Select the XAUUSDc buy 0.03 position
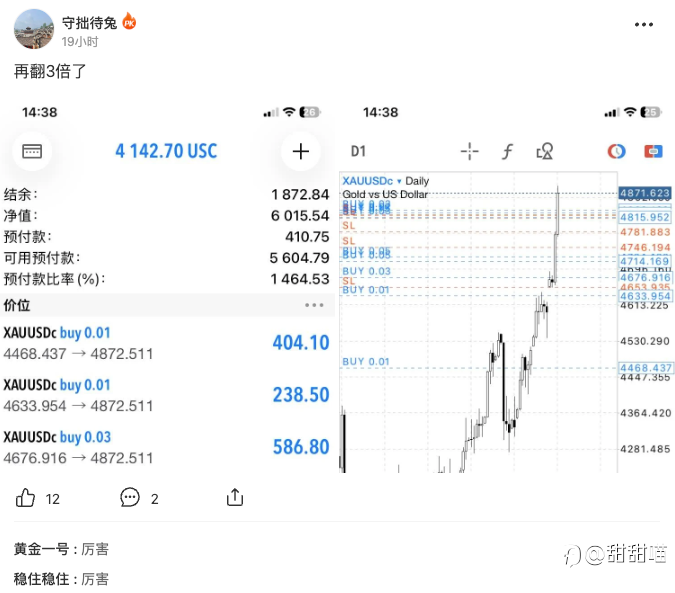Screen dimensions: 675x593 click(x=166, y=447)
